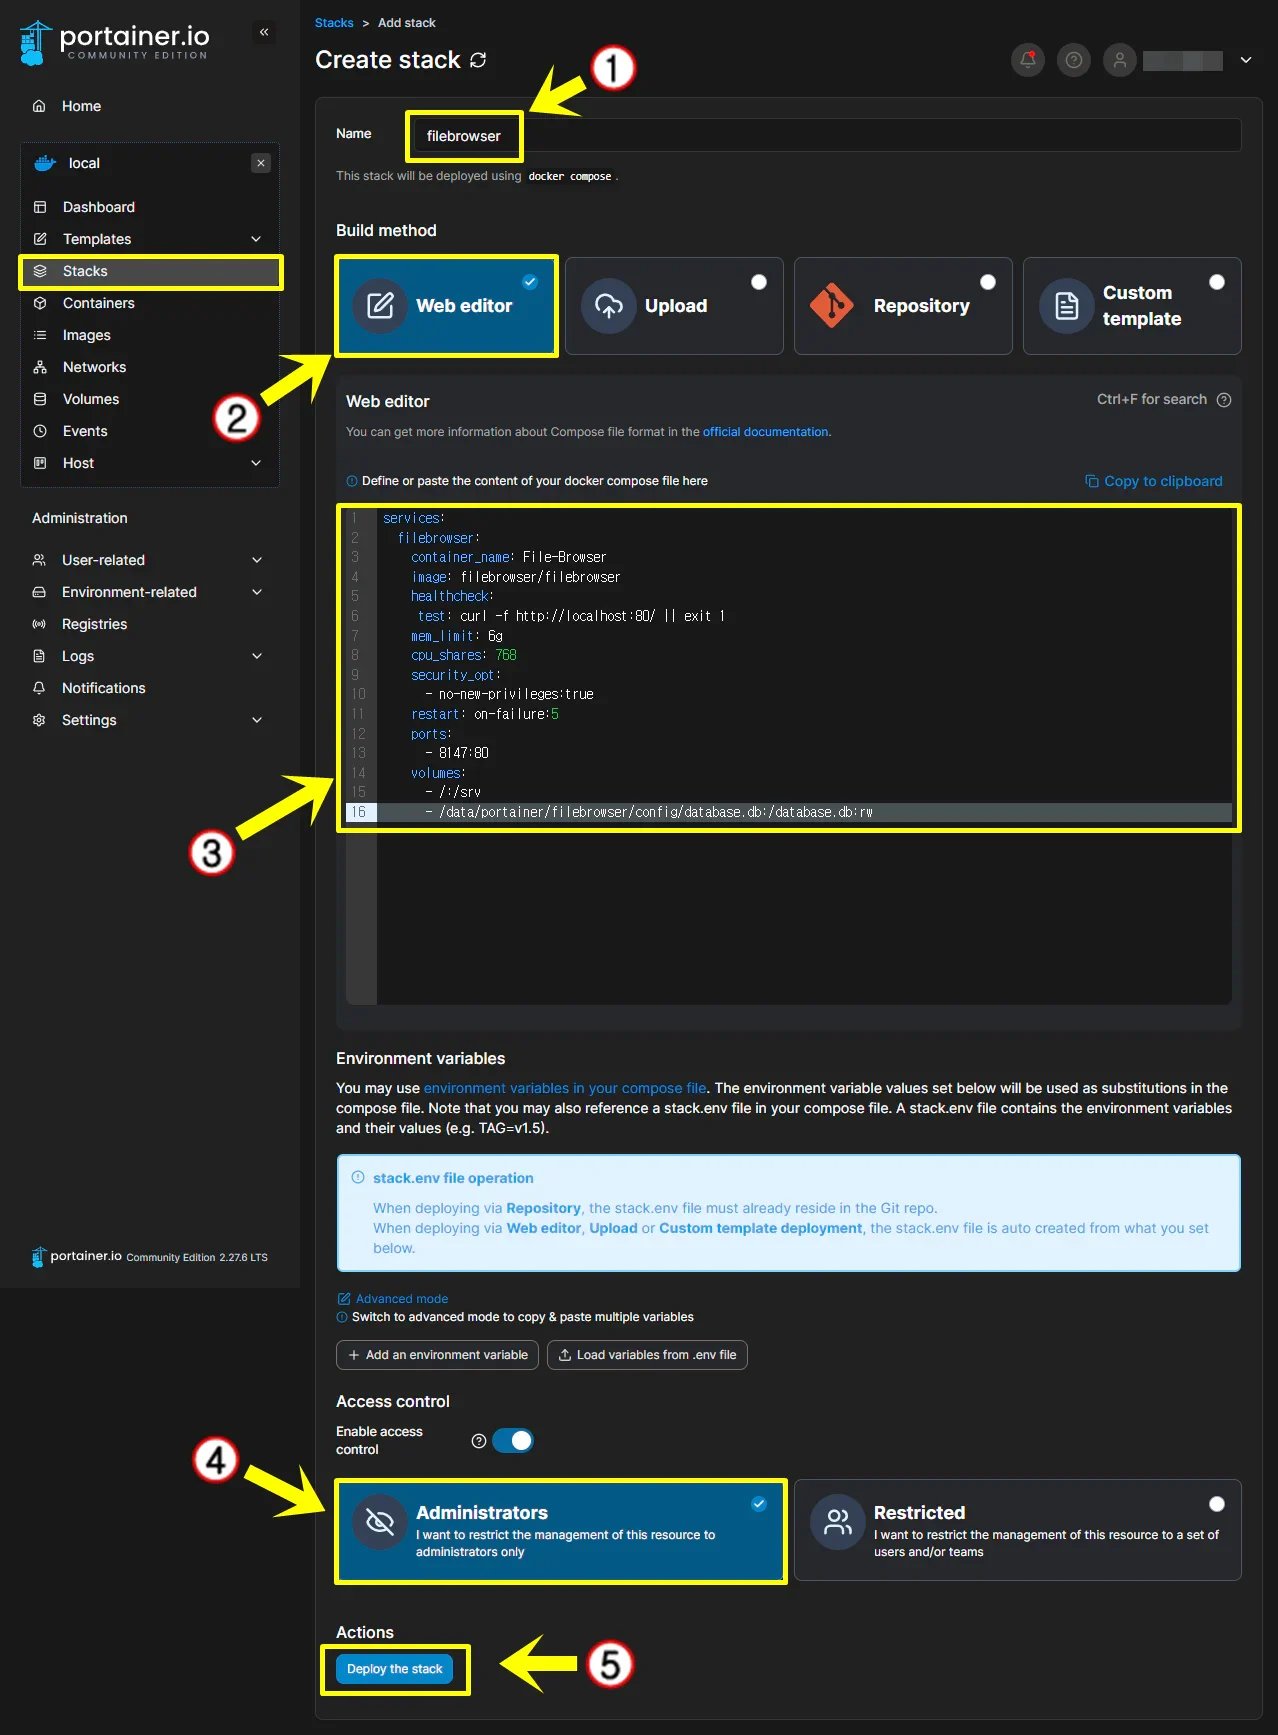This screenshot has width=1278, height=1735.
Task: Click the Registries radio icon
Action: click(x=39, y=624)
